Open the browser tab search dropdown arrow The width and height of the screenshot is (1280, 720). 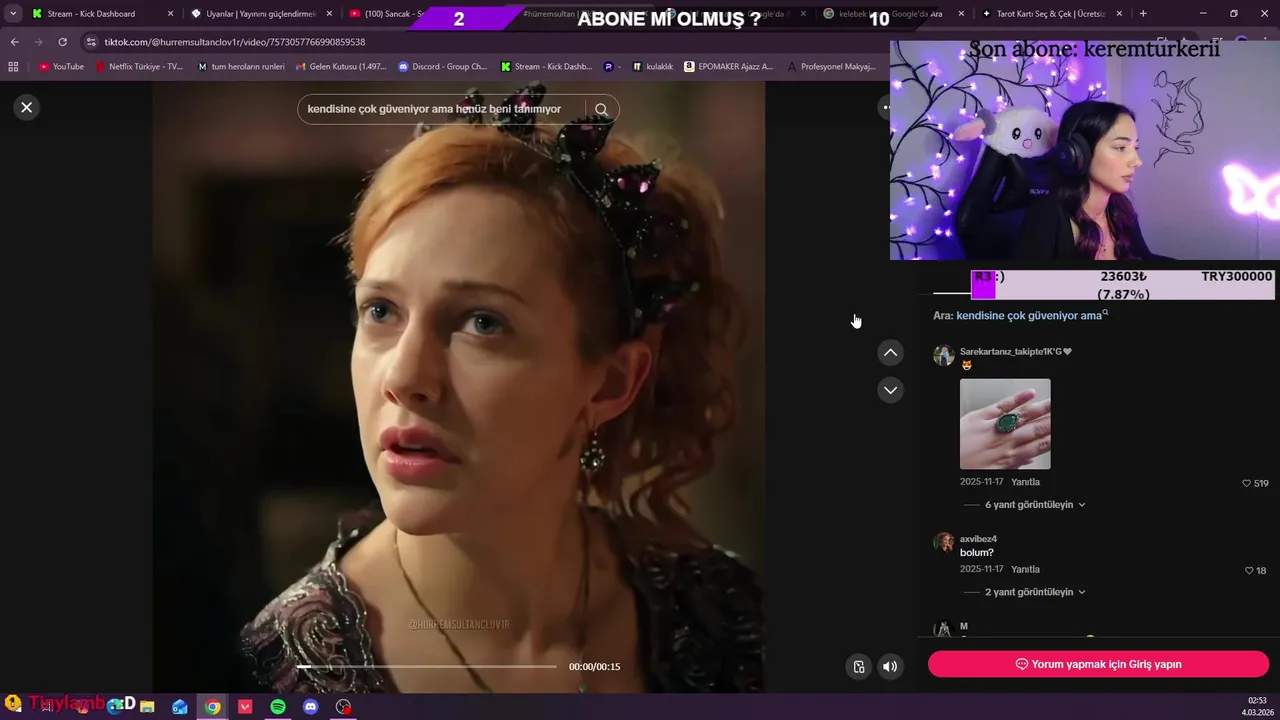tap(13, 14)
